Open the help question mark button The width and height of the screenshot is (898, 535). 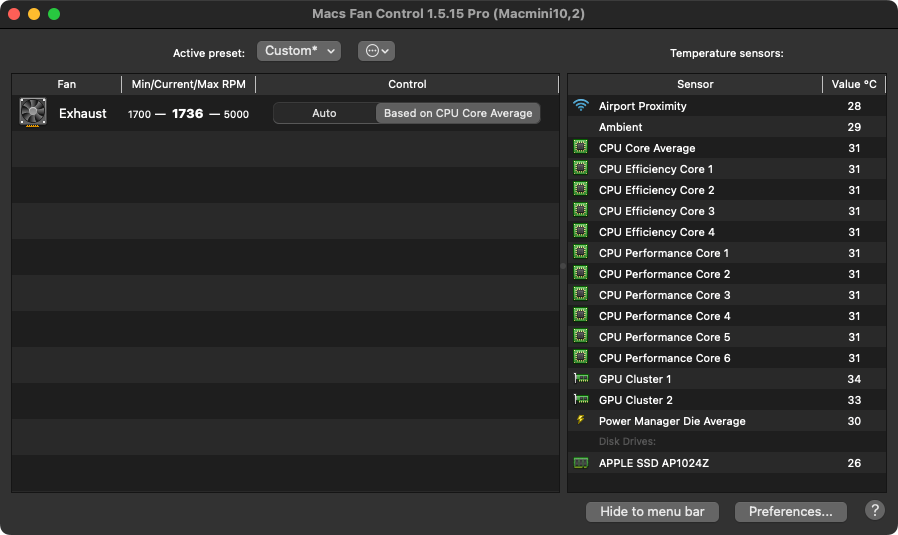click(875, 510)
